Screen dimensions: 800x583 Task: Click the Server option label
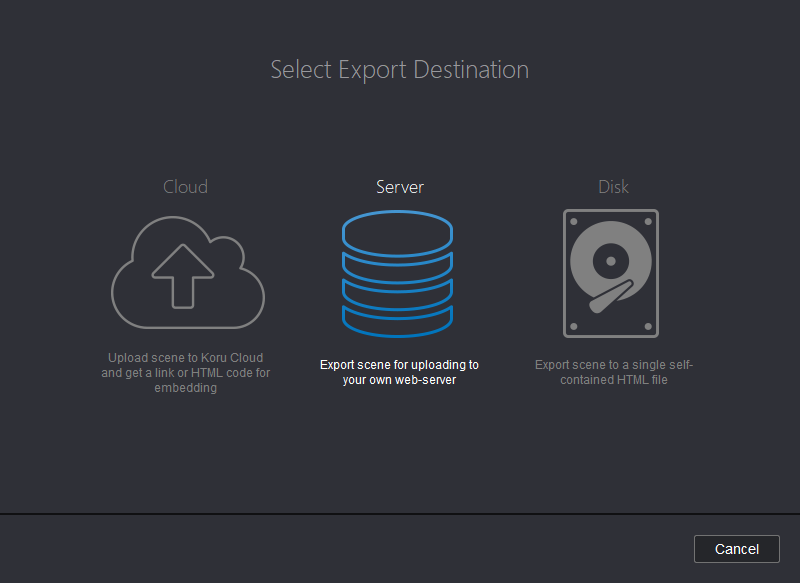click(x=399, y=186)
